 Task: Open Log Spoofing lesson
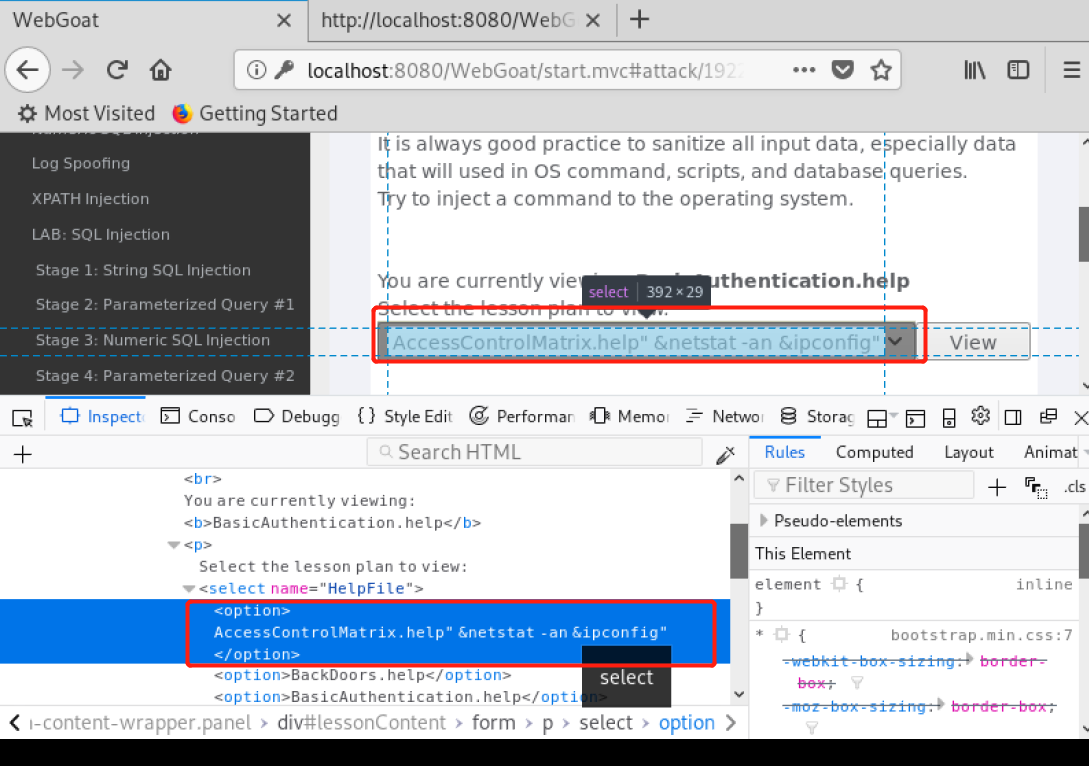click(x=81, y=163)
